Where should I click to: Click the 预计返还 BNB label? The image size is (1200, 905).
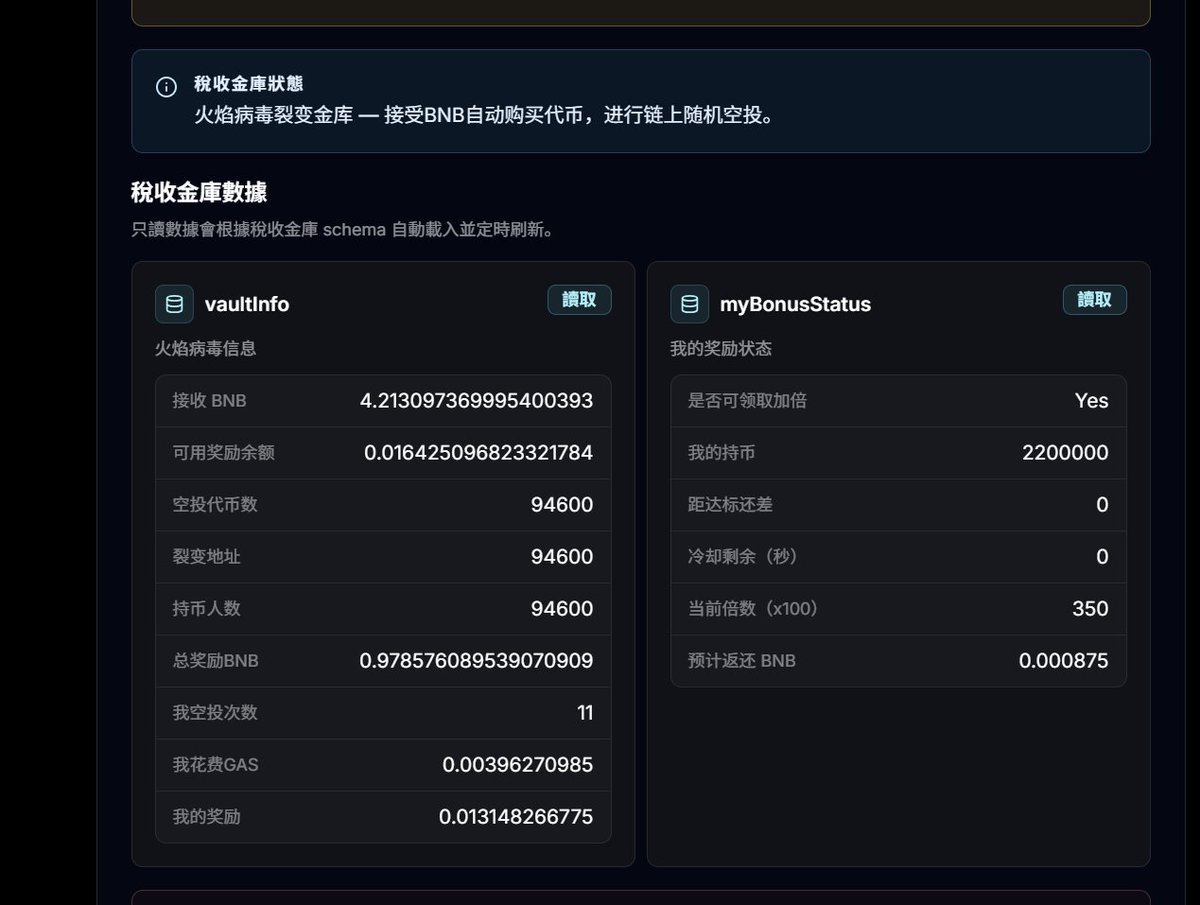742,661
